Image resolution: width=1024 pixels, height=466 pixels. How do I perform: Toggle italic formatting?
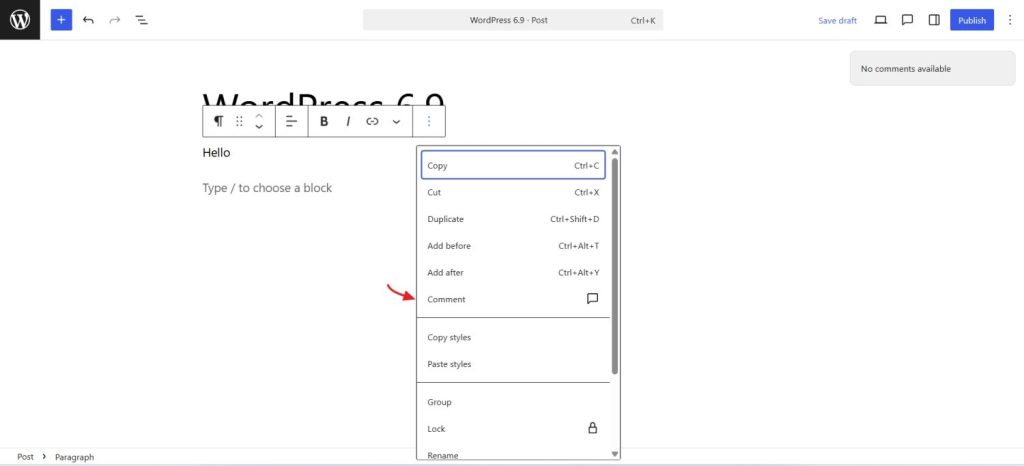[x=348, y=121]
